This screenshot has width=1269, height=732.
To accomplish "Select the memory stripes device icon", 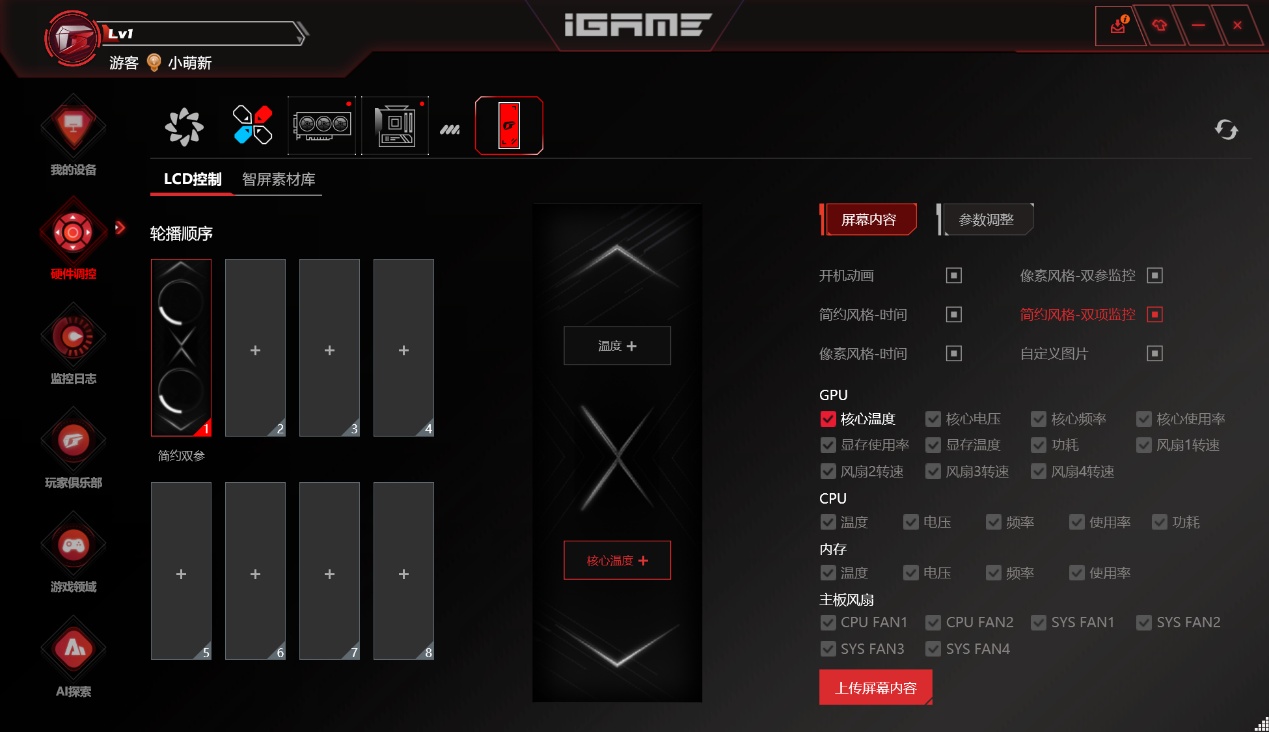I will coord(450,128).
